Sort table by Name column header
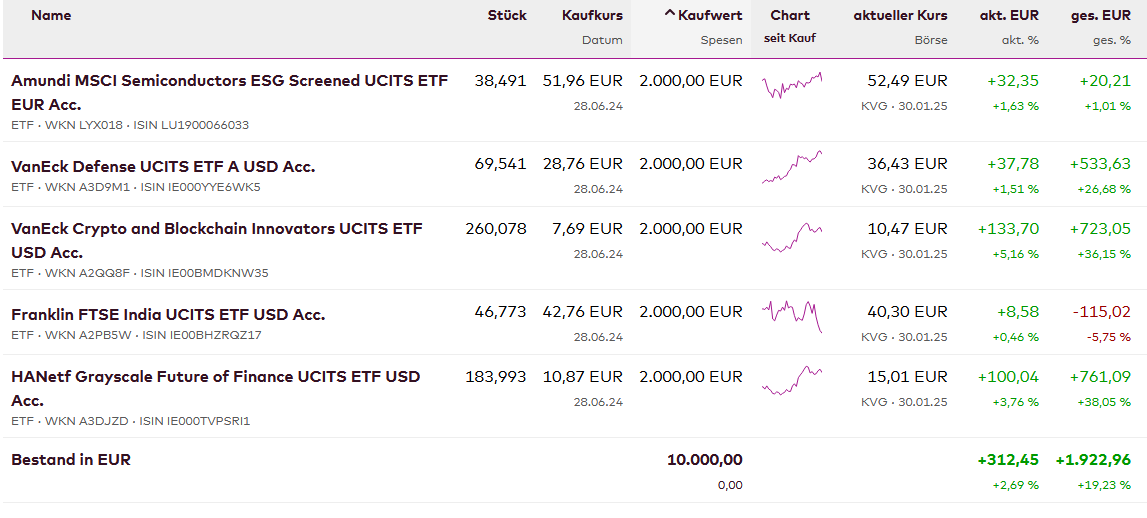 tap(51, 15)
